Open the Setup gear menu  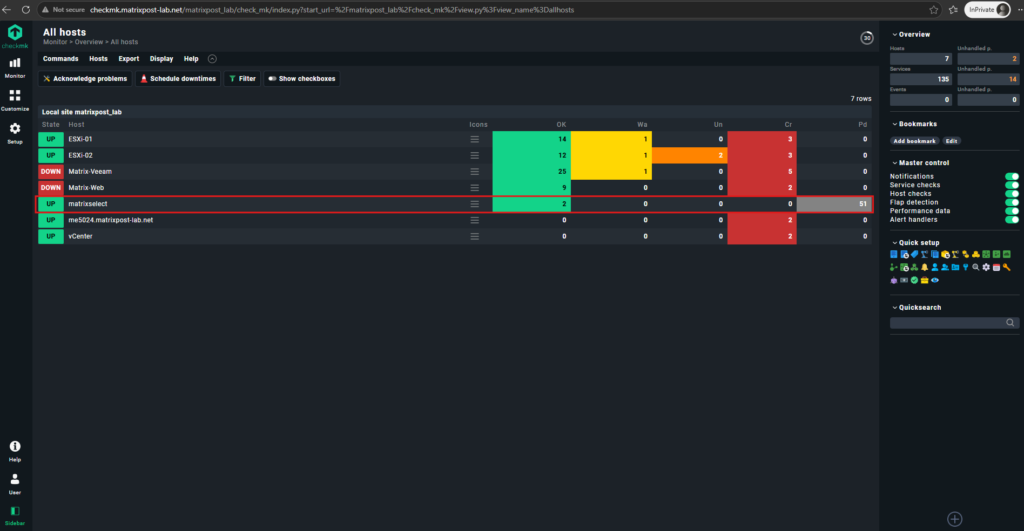click(x=14, y=133)
